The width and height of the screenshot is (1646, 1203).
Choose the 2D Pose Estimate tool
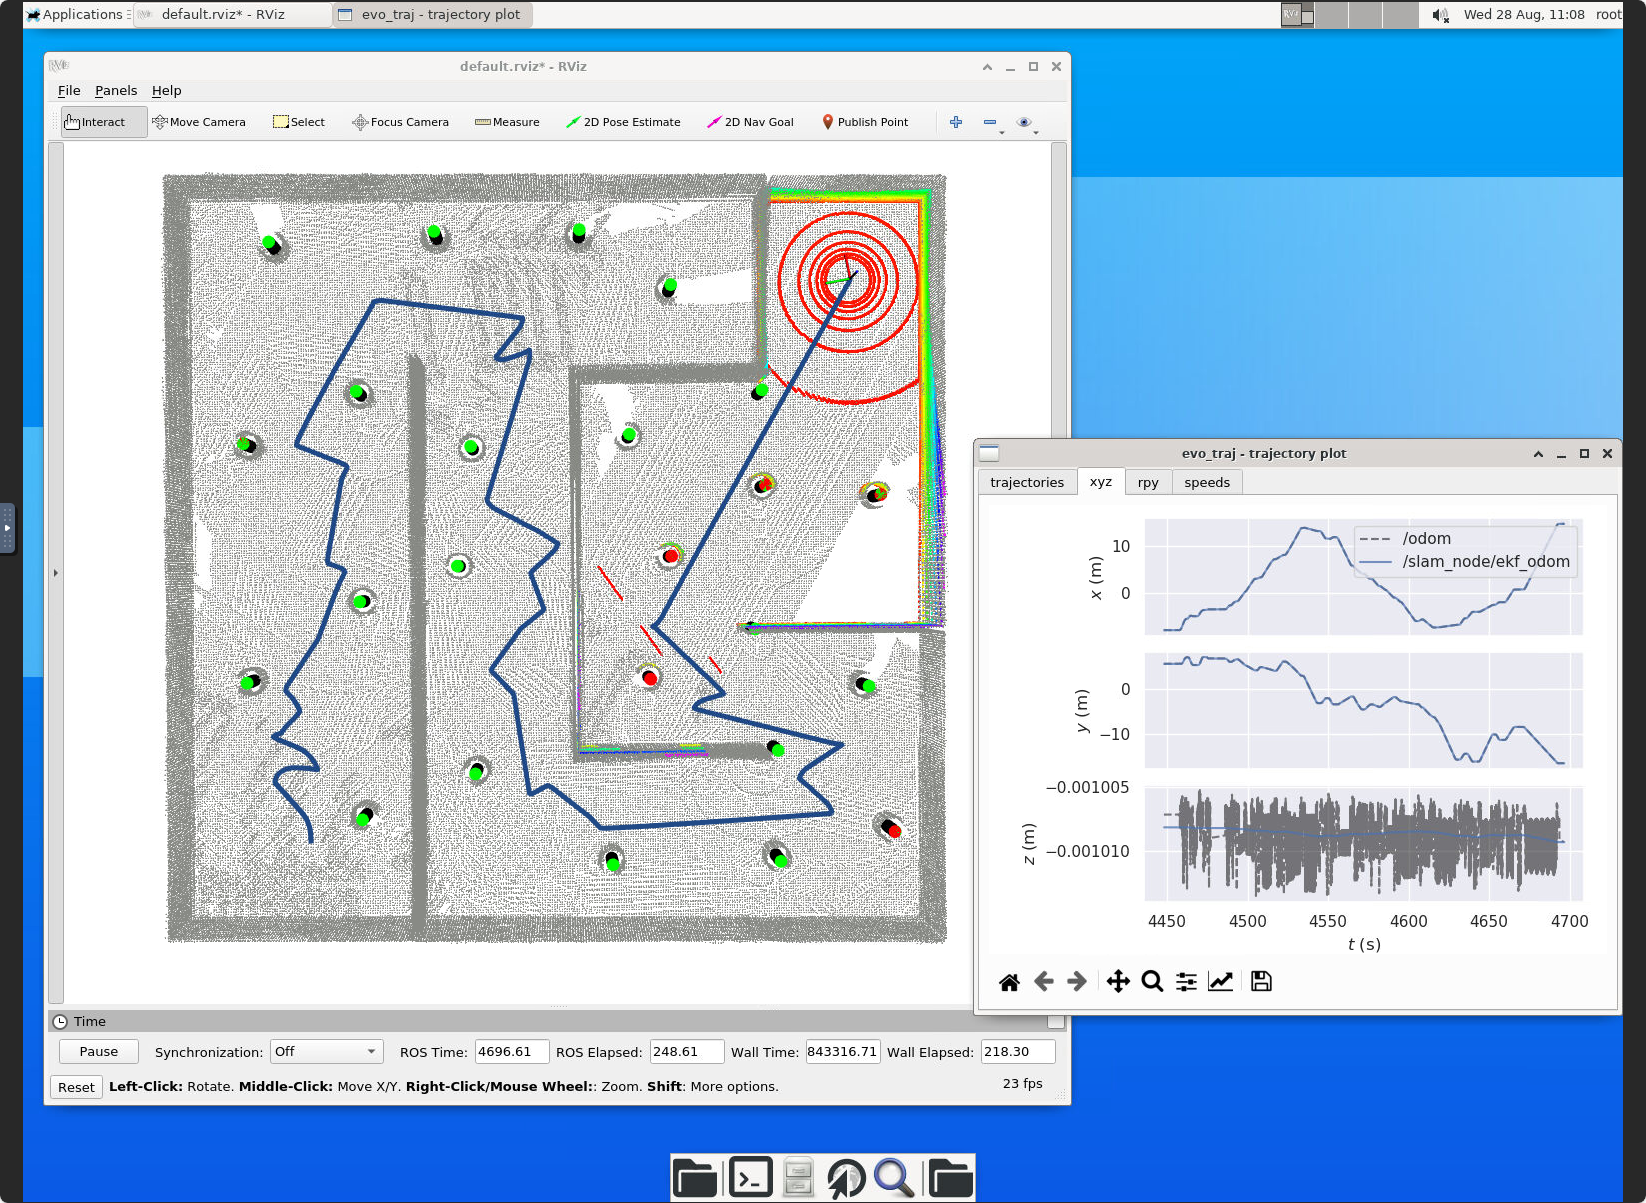[623, 122]
